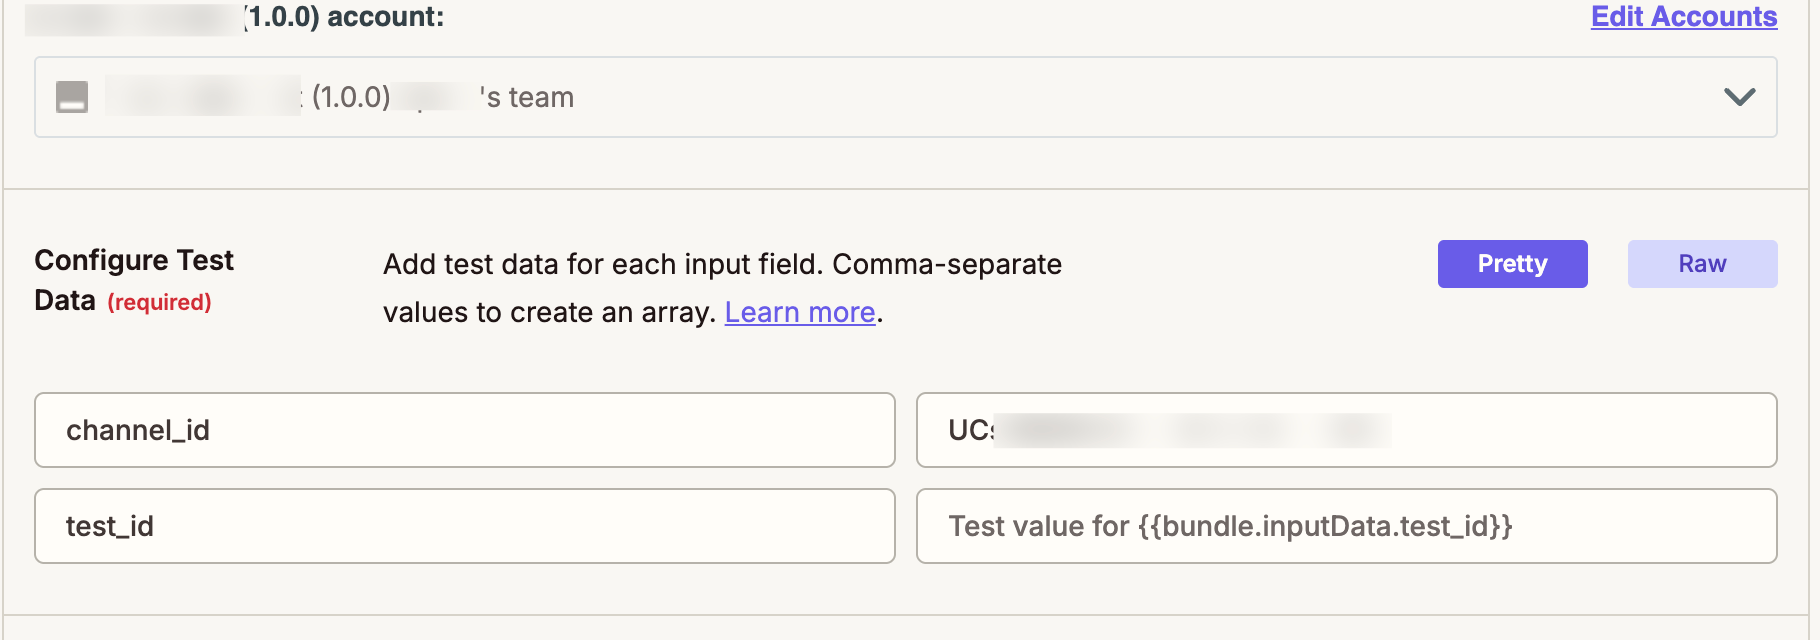Switch to the Raw view

[x=1702, y=264]
